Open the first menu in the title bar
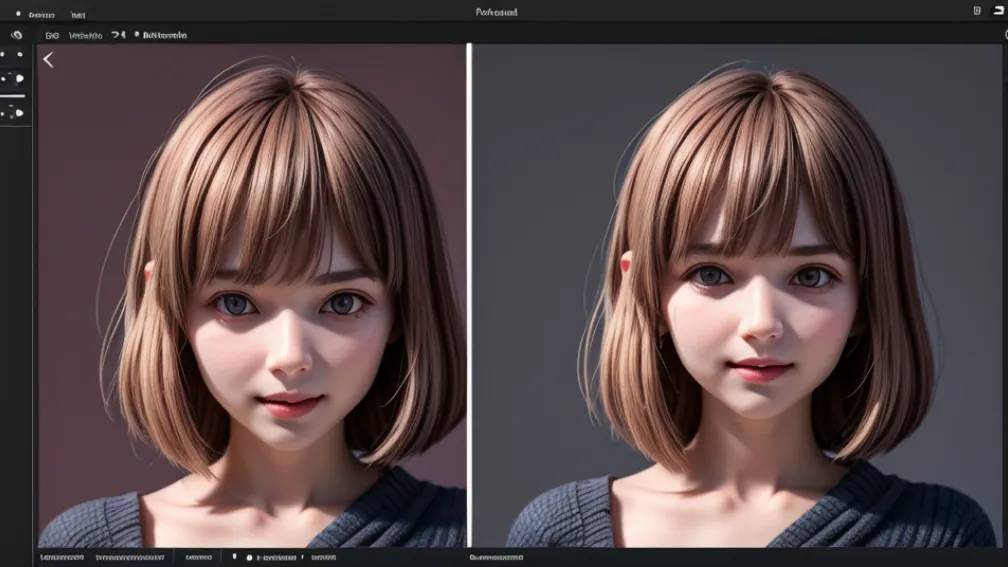The width and height of the screenshot is (1008, 567). [x=42, y=14]
